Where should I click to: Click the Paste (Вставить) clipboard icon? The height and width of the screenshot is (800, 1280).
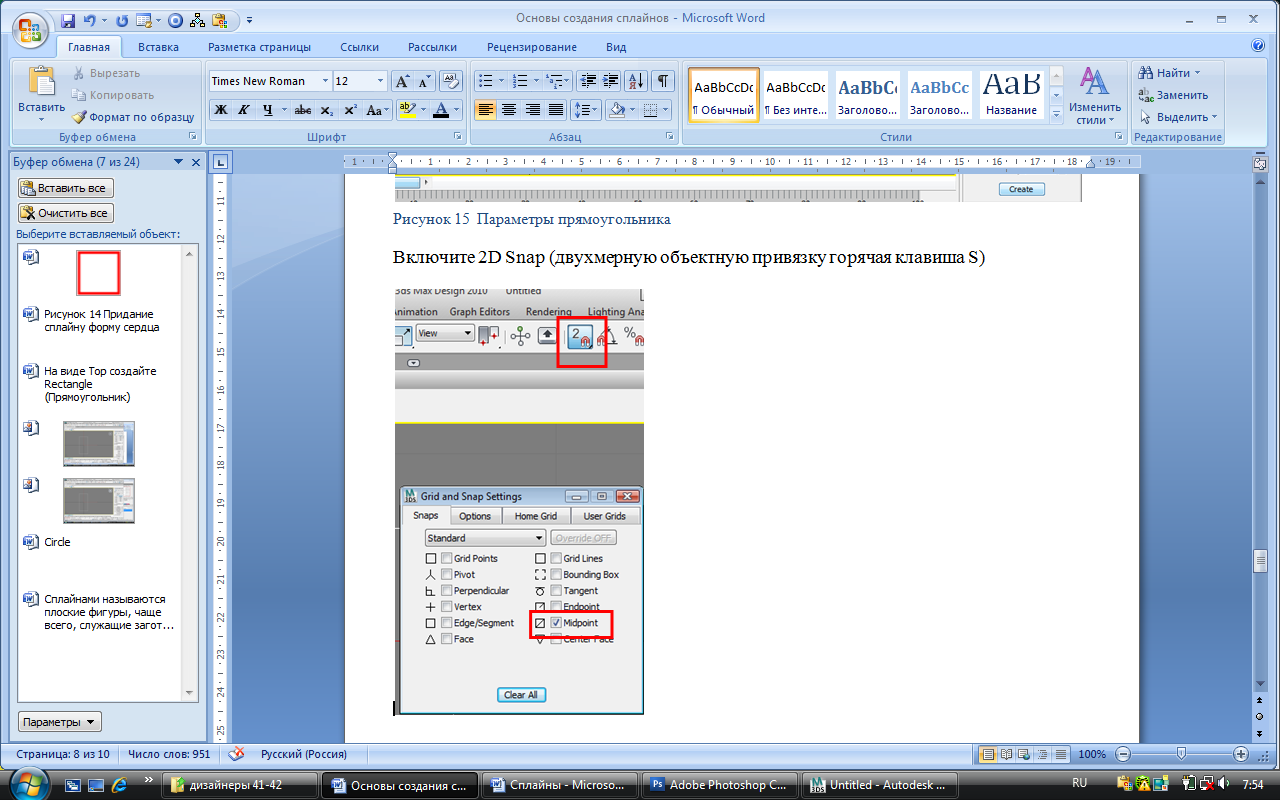42,81
